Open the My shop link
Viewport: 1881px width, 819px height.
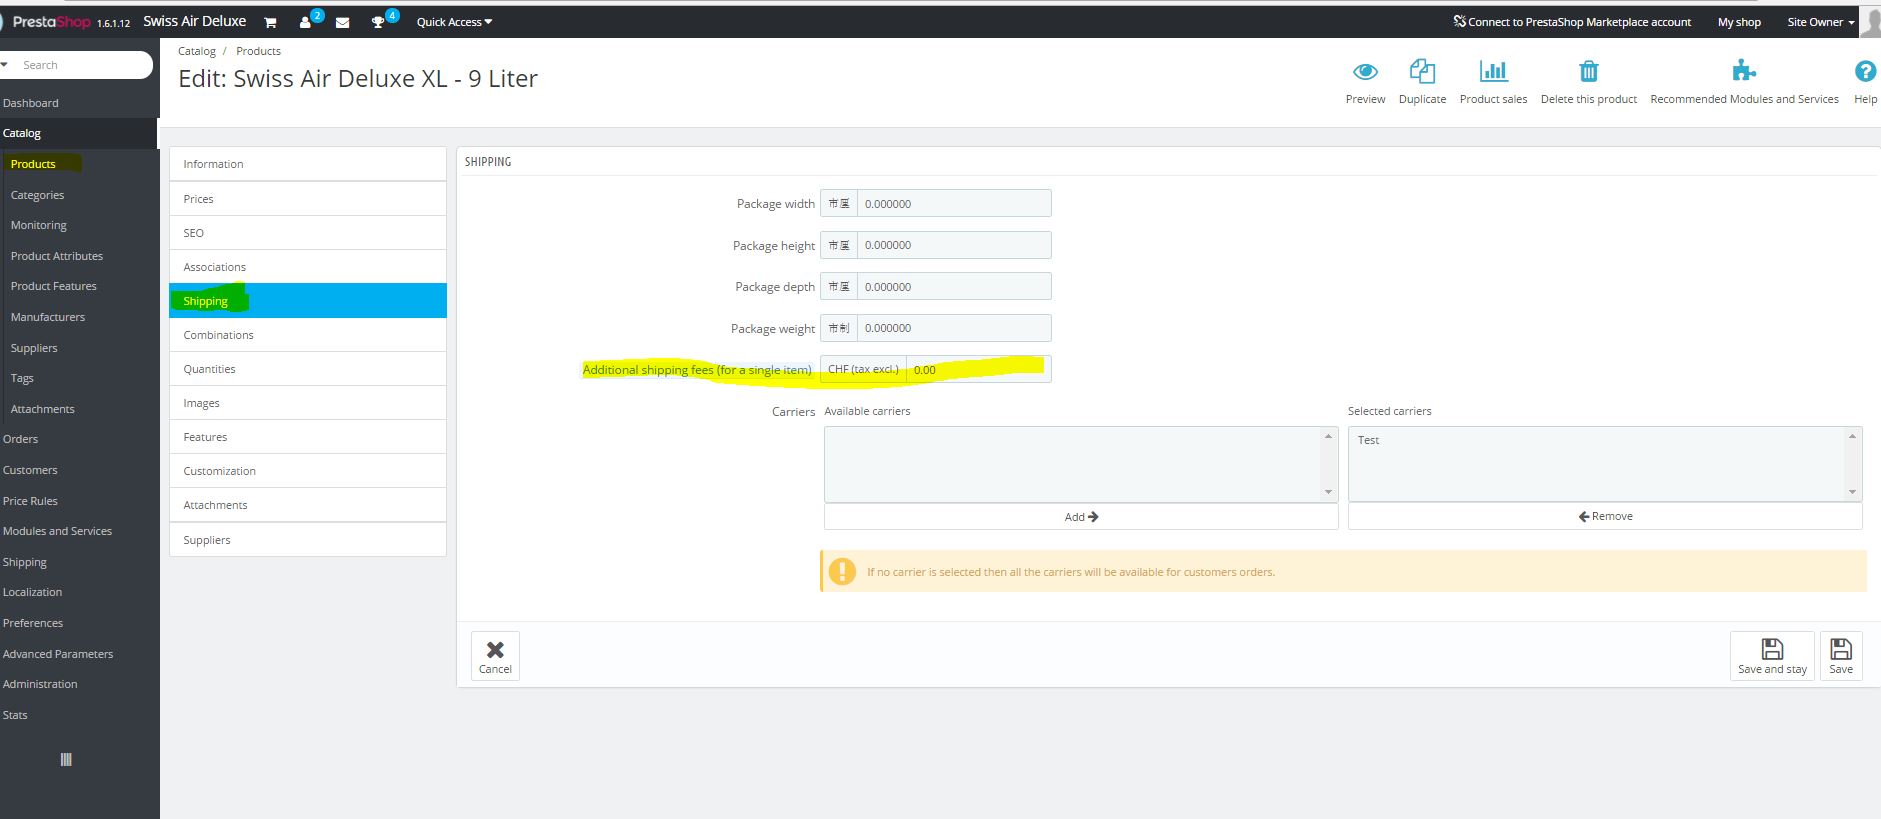pyautogui.click(x=1739, y=22)
